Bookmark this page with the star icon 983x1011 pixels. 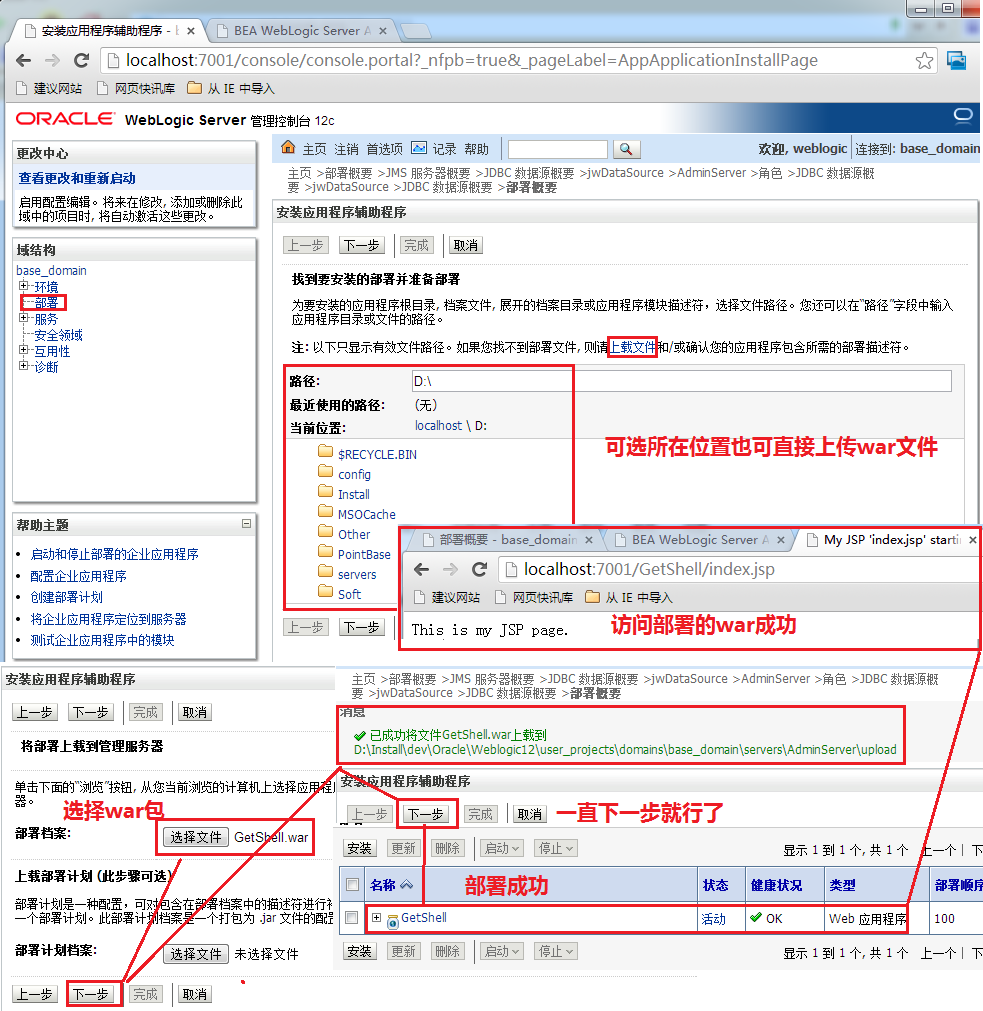tap(924, 61)
